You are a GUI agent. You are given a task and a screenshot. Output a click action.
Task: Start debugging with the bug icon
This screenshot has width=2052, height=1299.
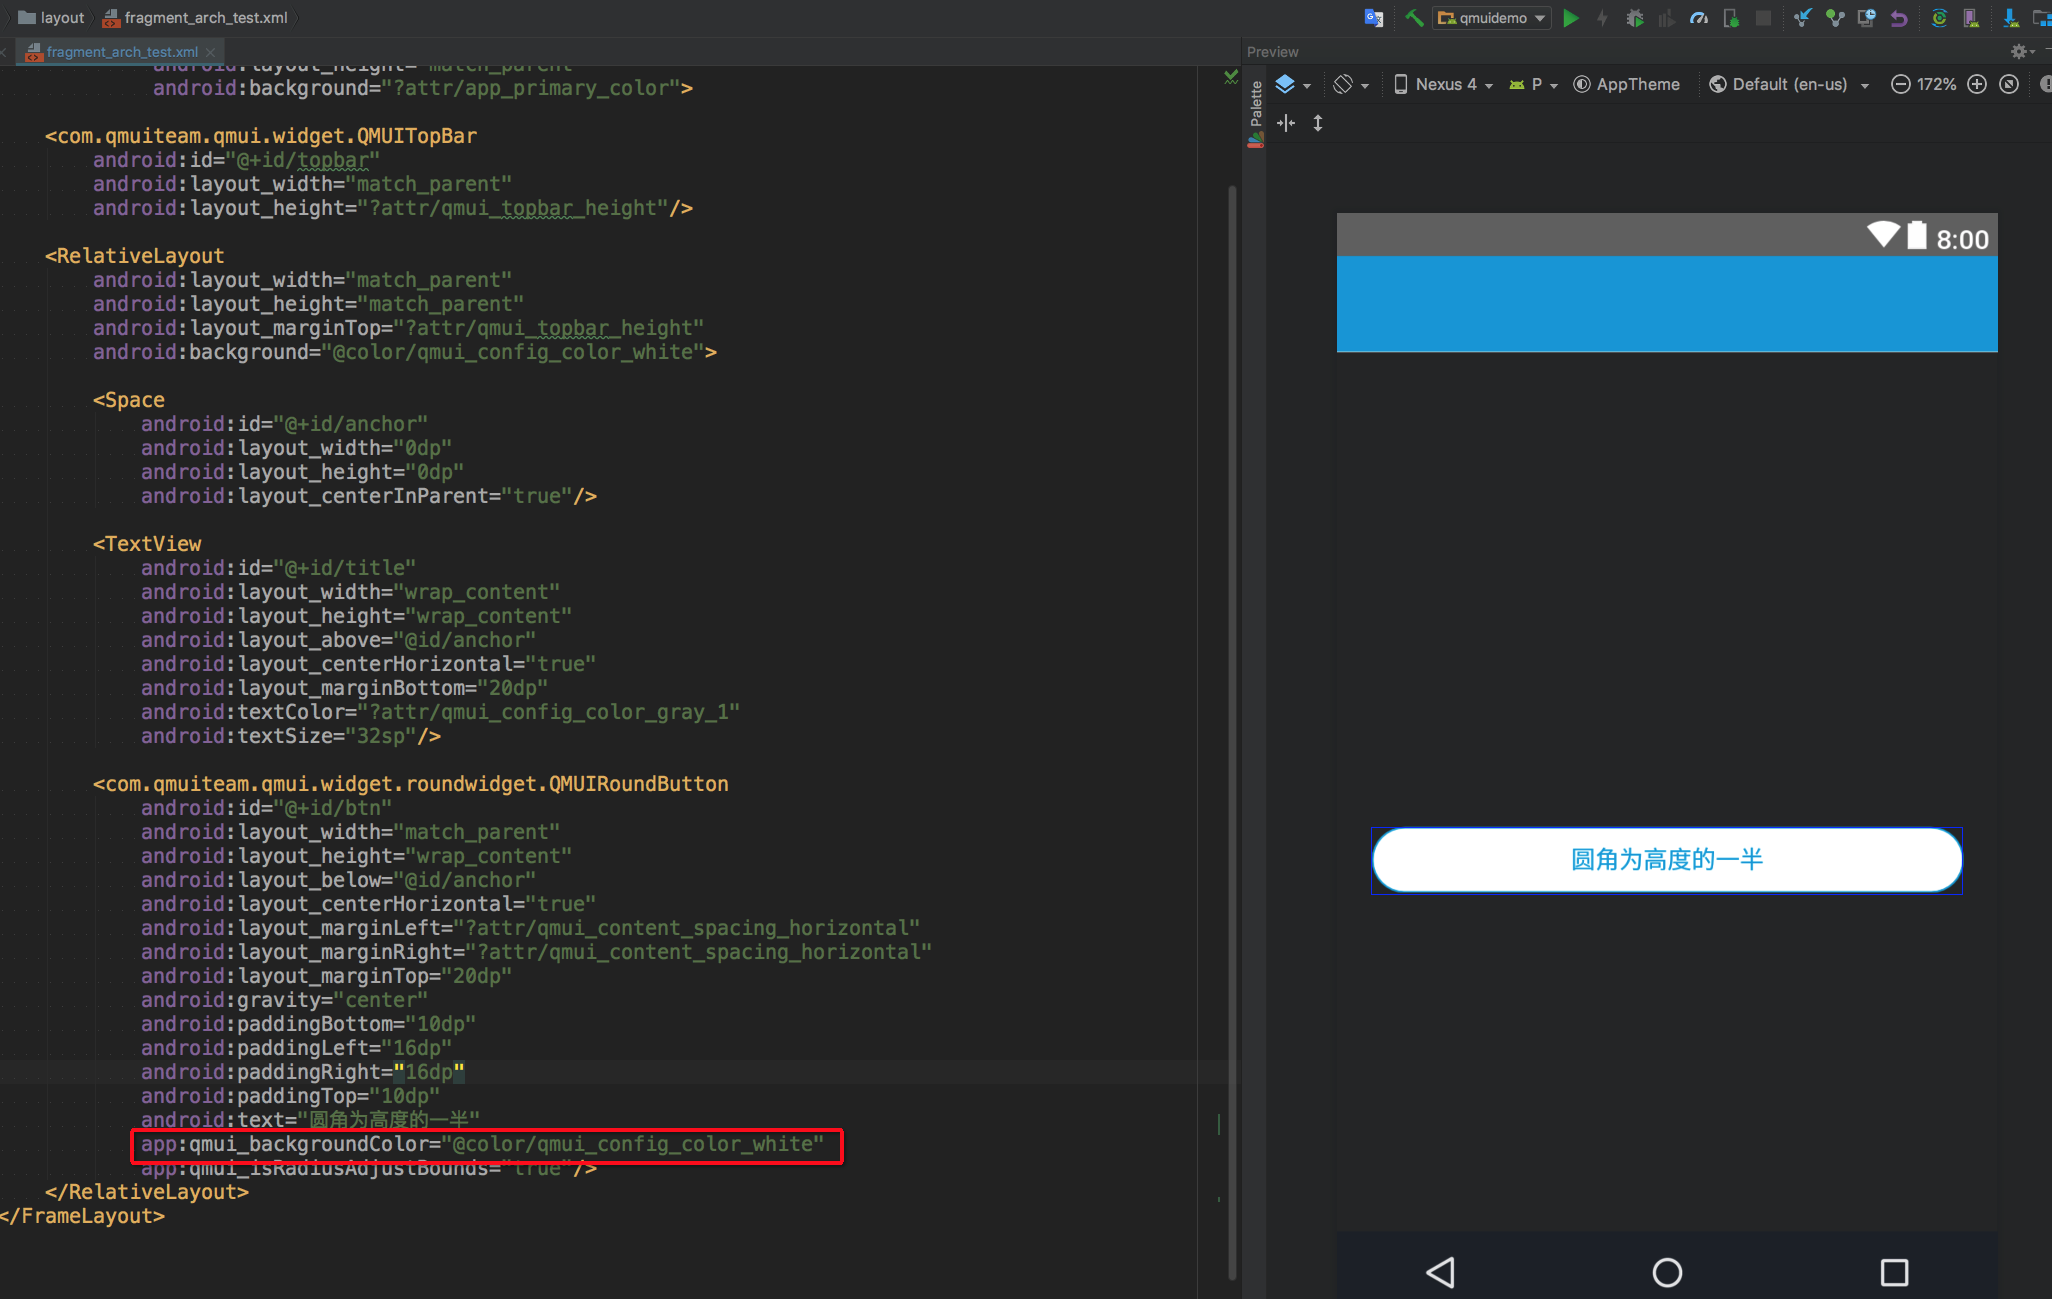1634,18
